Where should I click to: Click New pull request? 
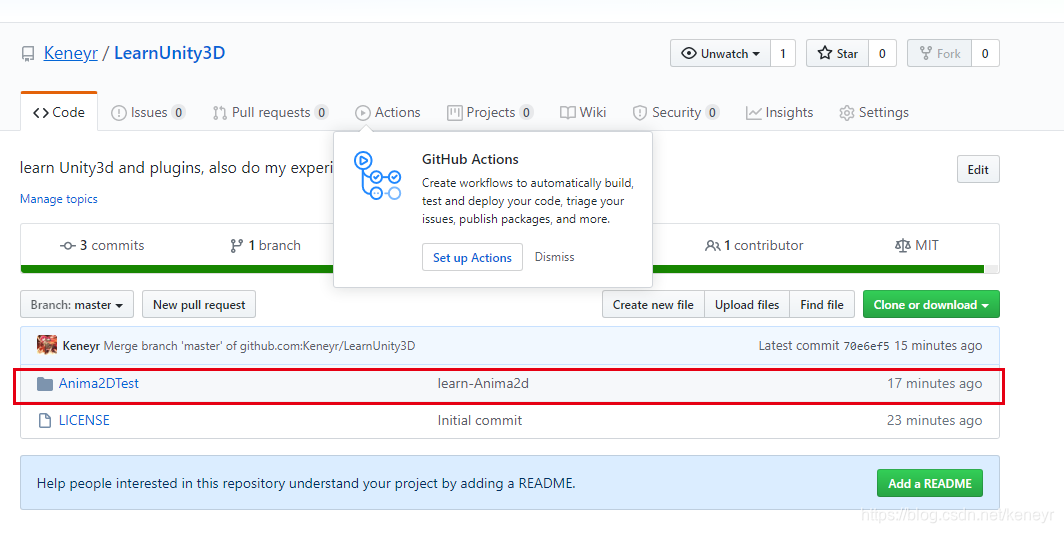199,305
